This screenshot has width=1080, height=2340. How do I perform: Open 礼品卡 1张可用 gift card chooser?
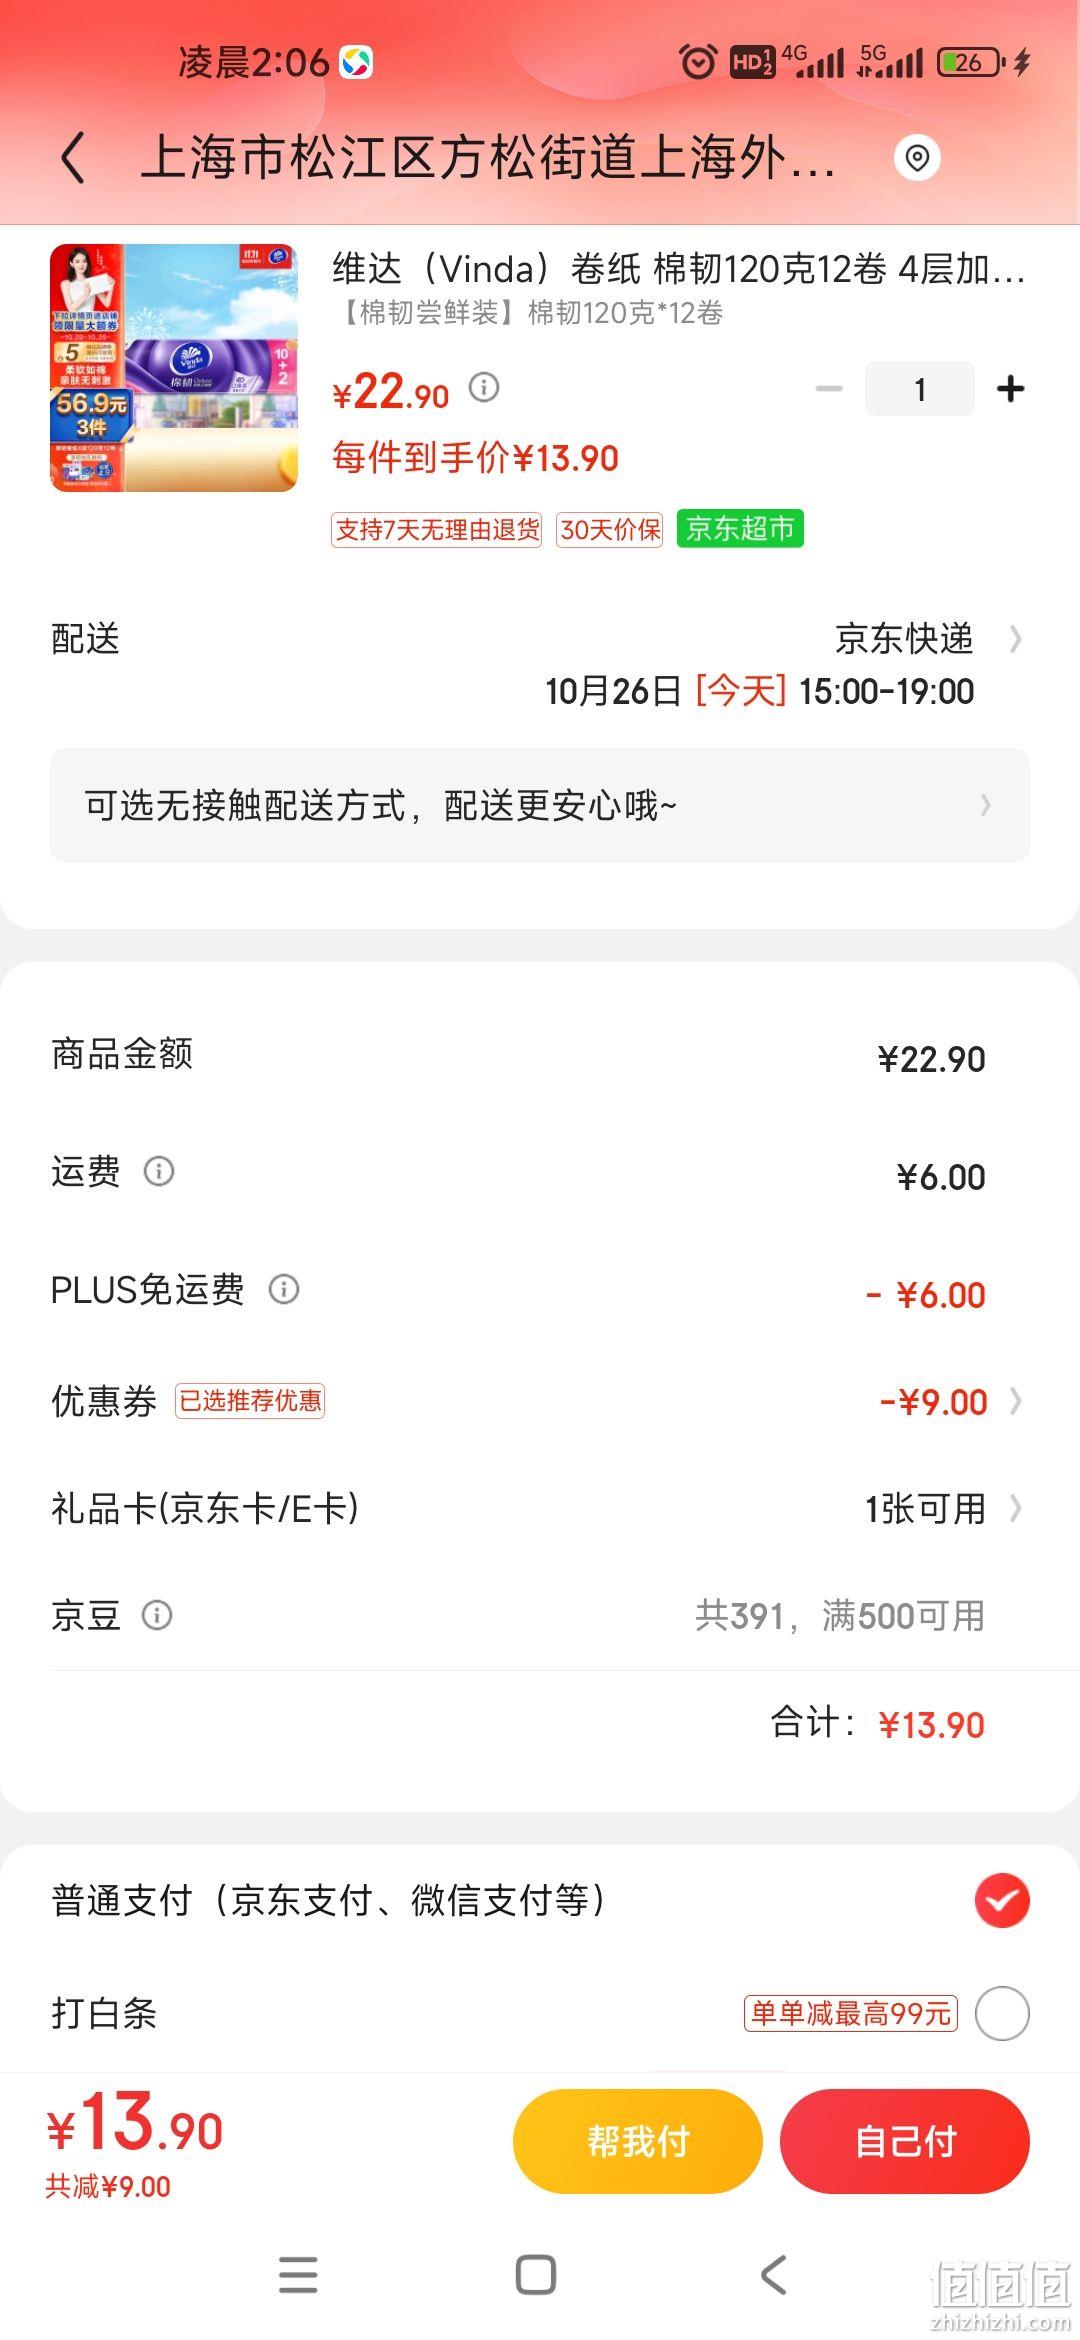pyautogui.click(x=1016, y=1508)
